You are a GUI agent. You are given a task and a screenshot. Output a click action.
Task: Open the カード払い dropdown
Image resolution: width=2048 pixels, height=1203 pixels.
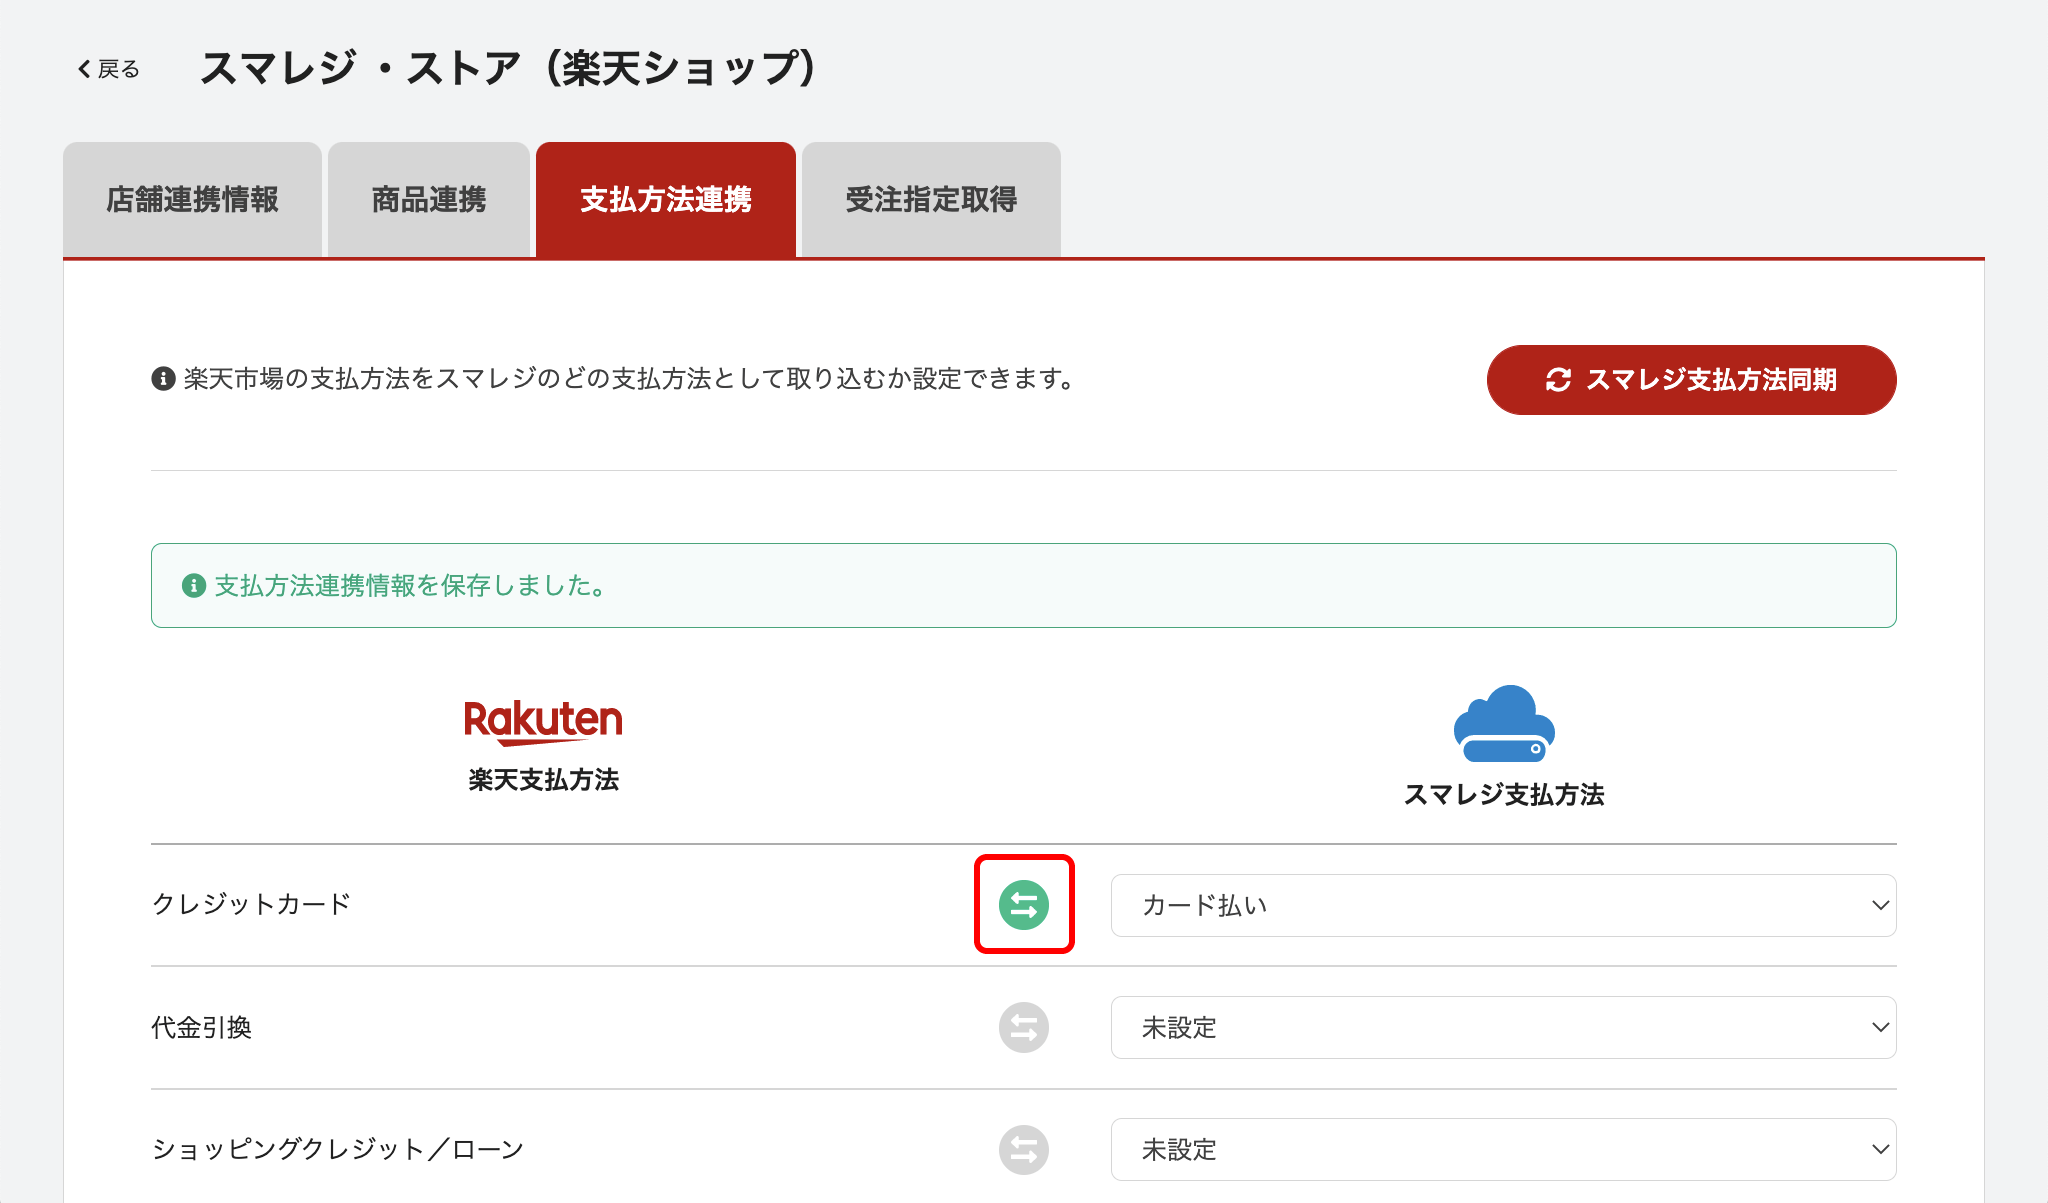(x=1503, y=905)
